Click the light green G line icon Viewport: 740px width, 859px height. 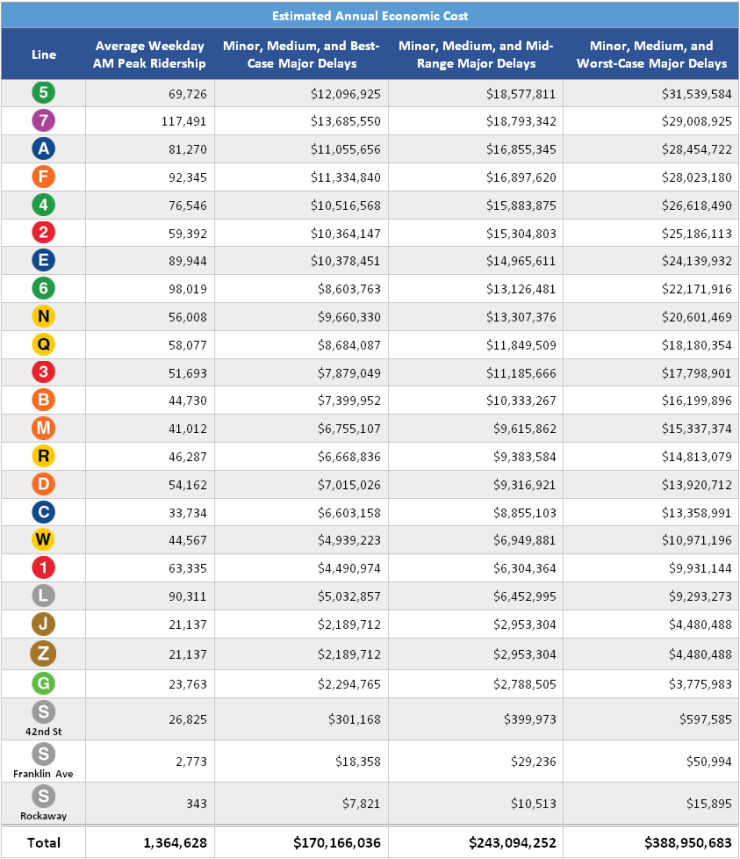click(44, 684)
